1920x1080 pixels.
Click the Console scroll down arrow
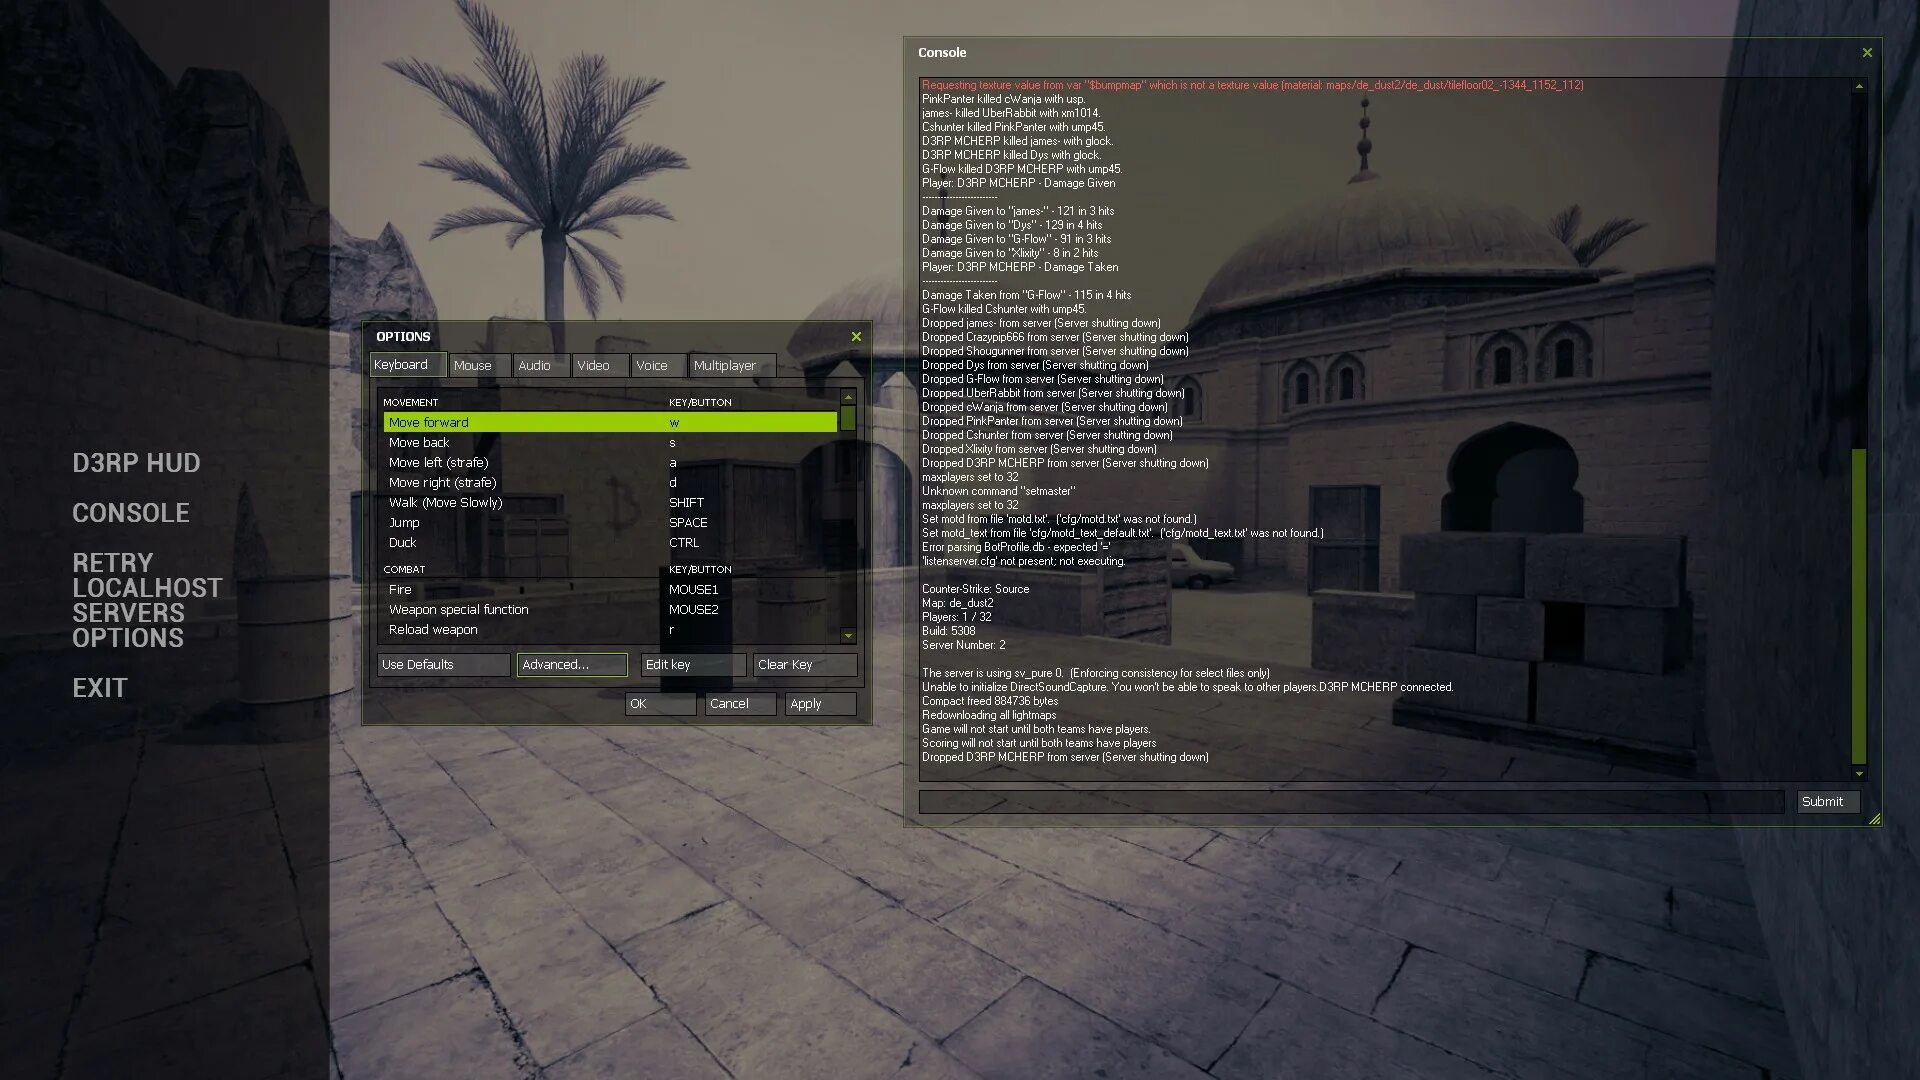pos(1859,774)
